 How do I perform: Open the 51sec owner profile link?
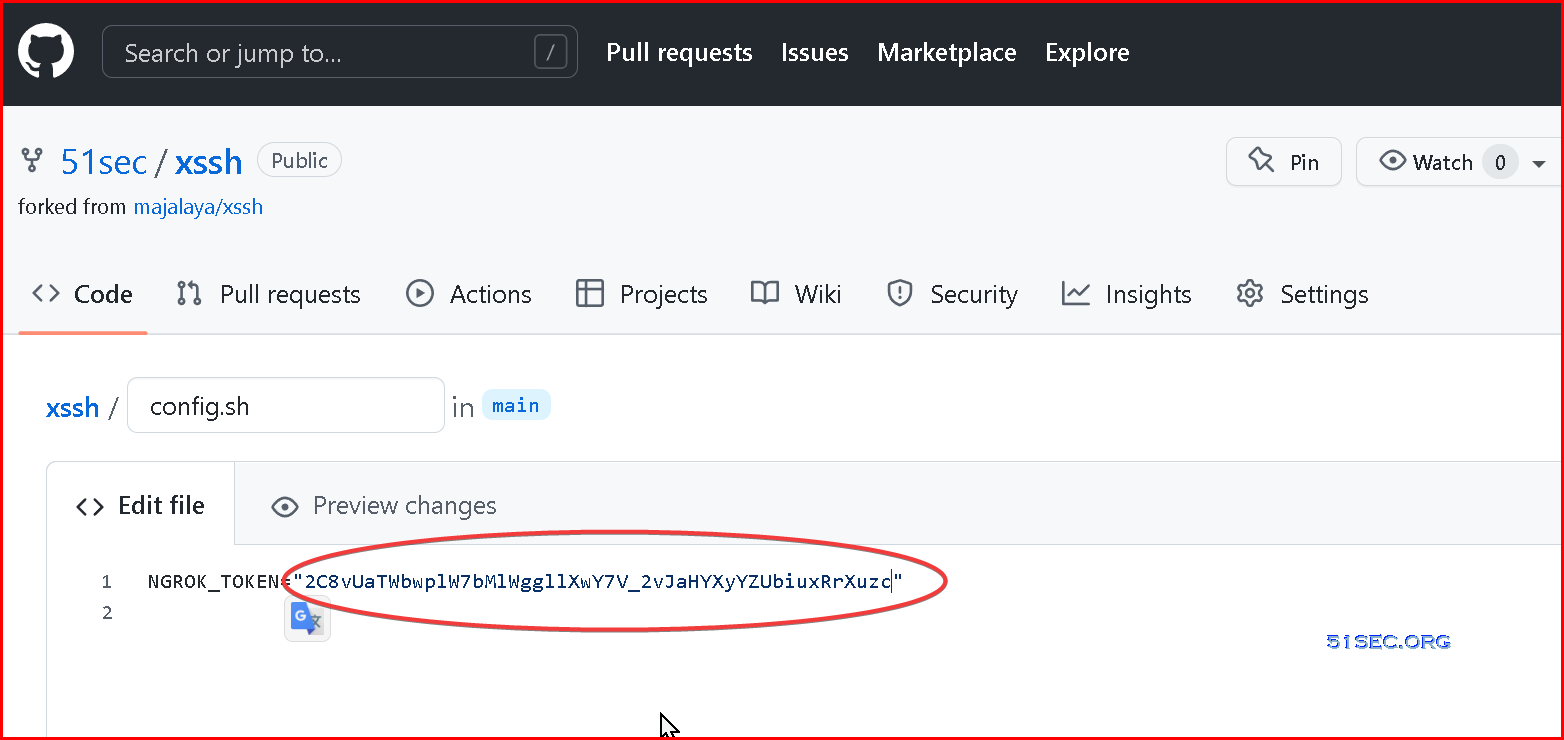pos(104,162)
